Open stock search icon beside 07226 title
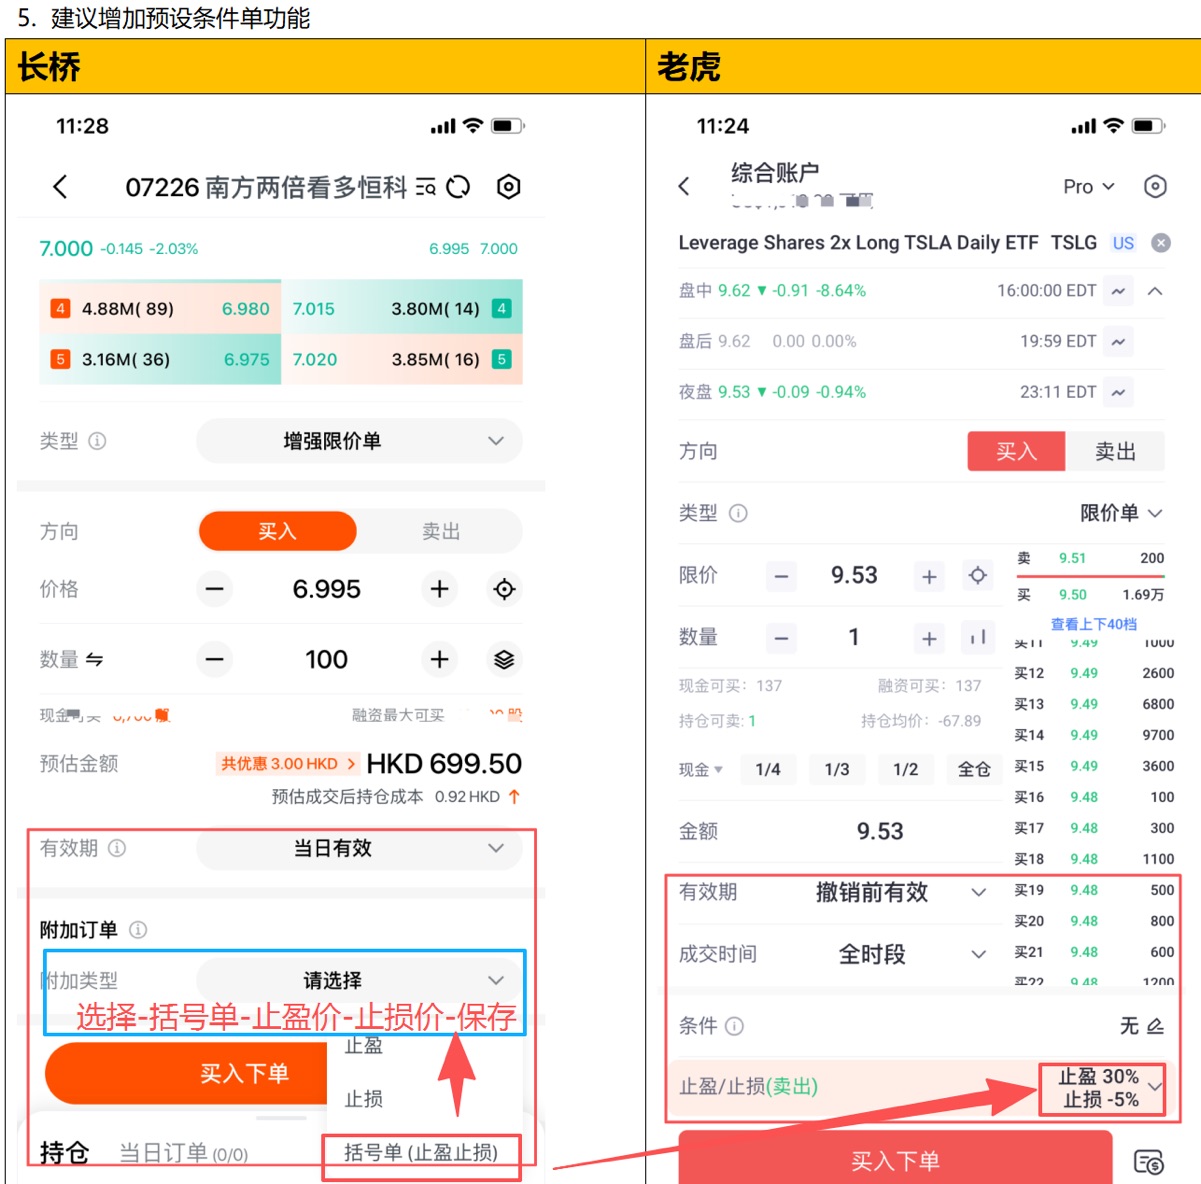This screenshot has width=1201, height=1184. click(426, 187)
